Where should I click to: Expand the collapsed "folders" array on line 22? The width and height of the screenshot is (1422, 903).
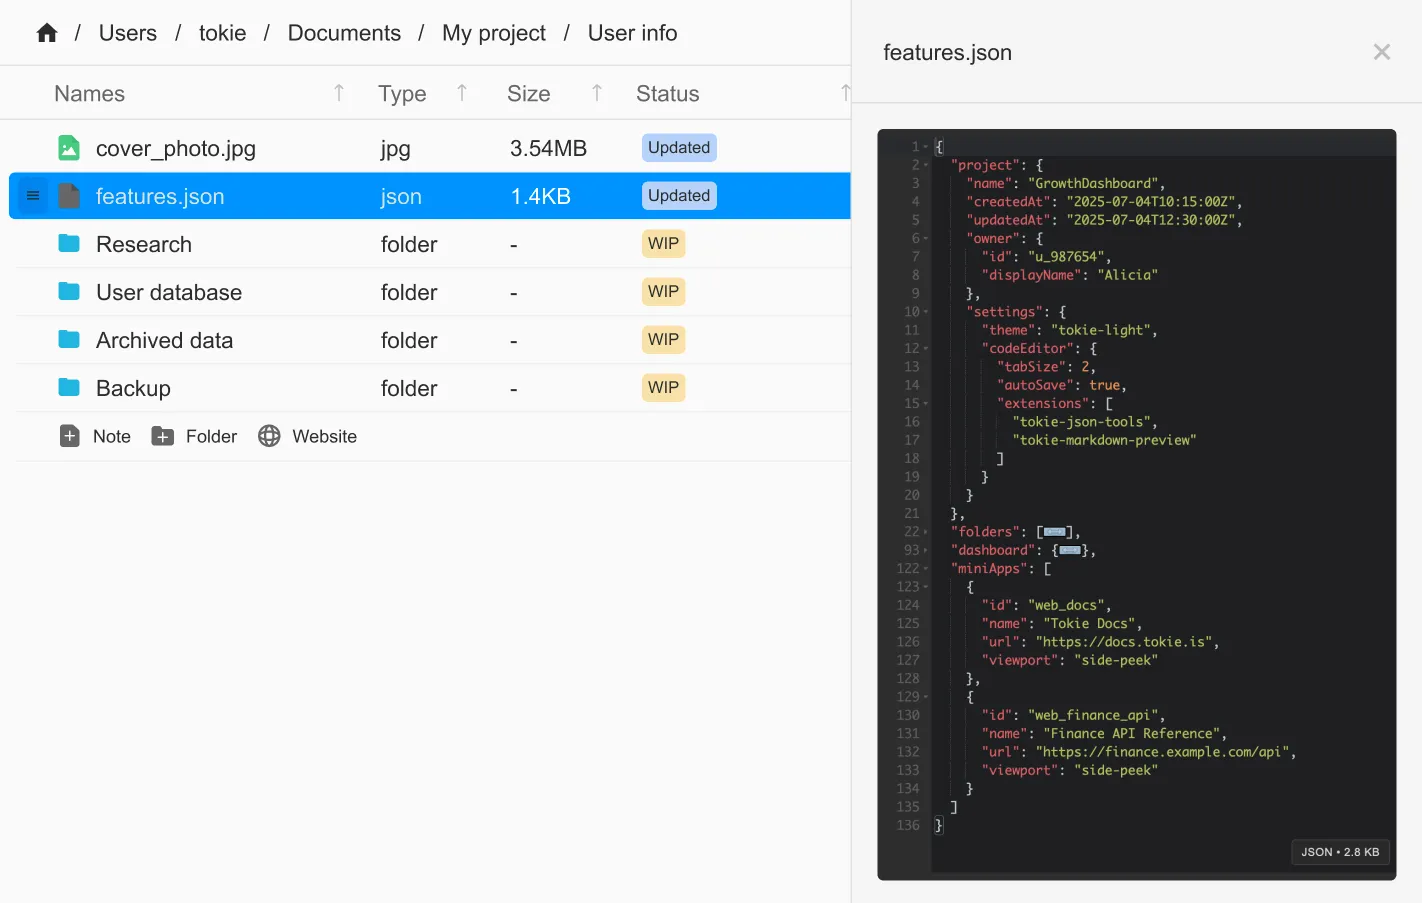[x=1054, y=532]
